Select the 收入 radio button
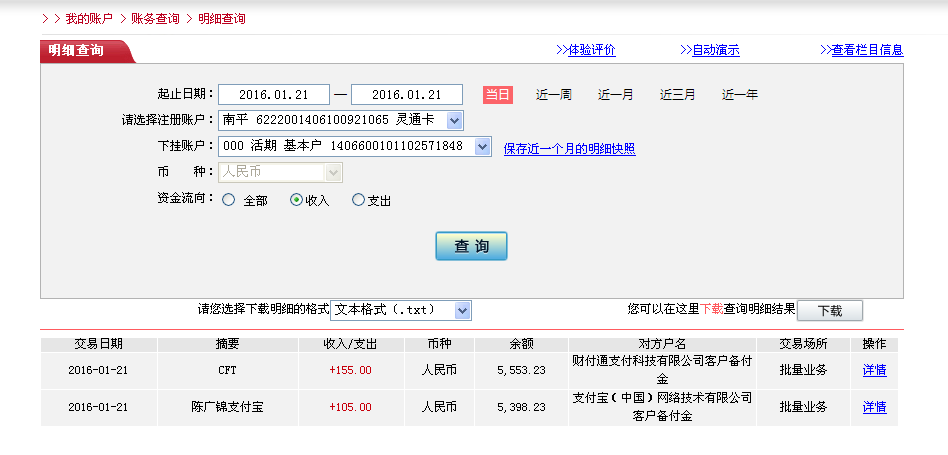 point(296,200)
